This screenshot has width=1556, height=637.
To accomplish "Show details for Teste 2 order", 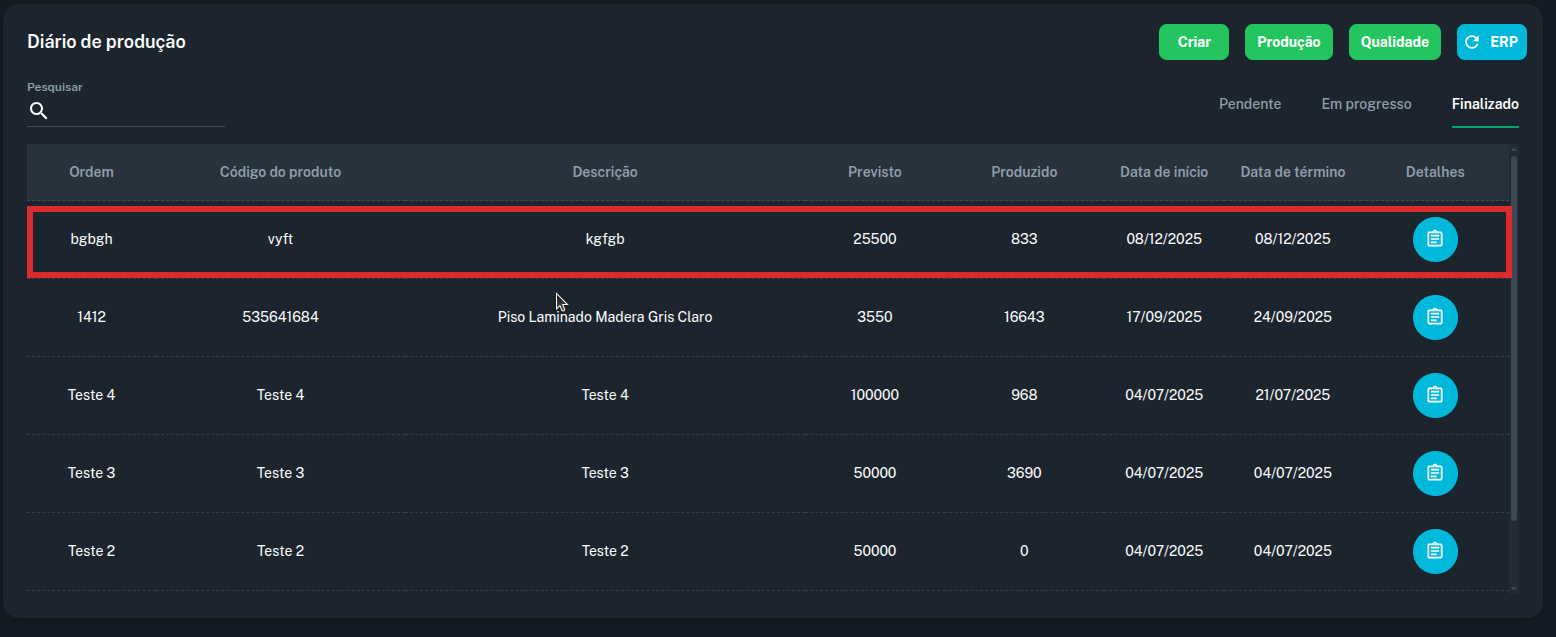I will pyautogui.click(x=1434, y=551).
